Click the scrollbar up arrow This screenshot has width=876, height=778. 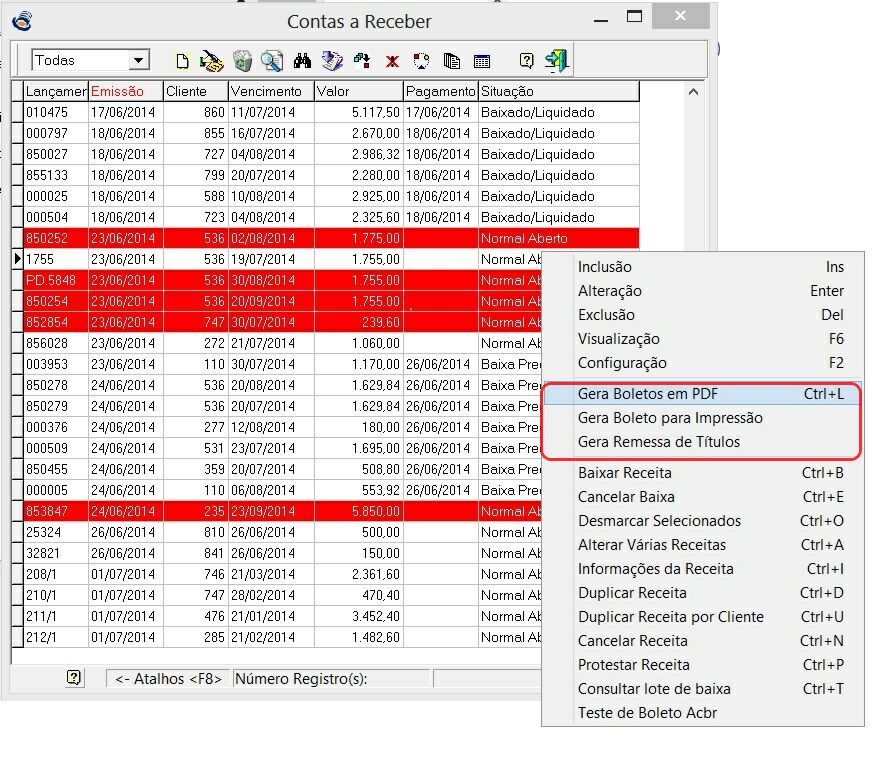[x=693, y=92]
